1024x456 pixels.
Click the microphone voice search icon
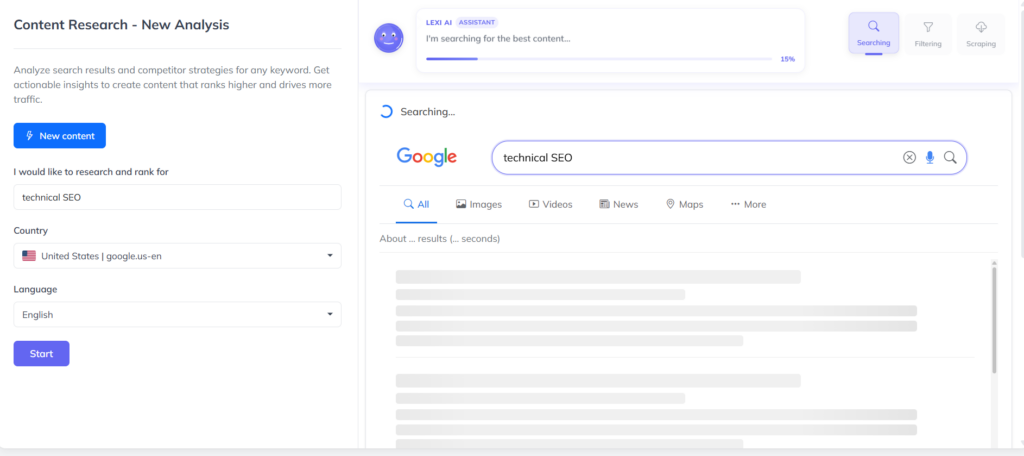(x=930, y=157)
